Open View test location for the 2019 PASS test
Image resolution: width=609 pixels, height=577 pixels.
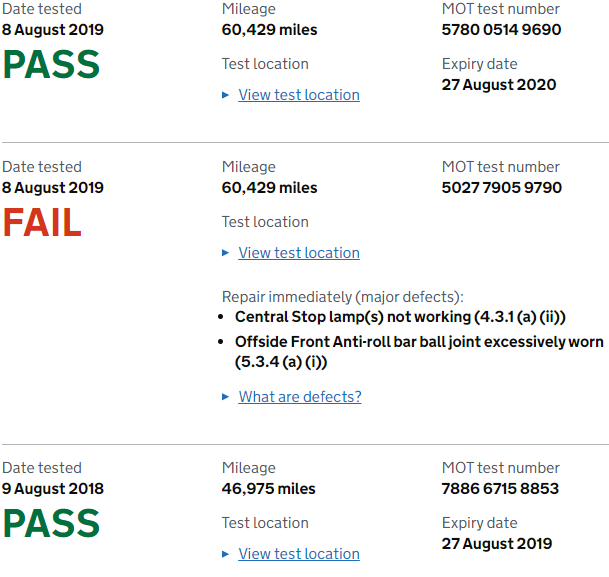coord(299,95)
